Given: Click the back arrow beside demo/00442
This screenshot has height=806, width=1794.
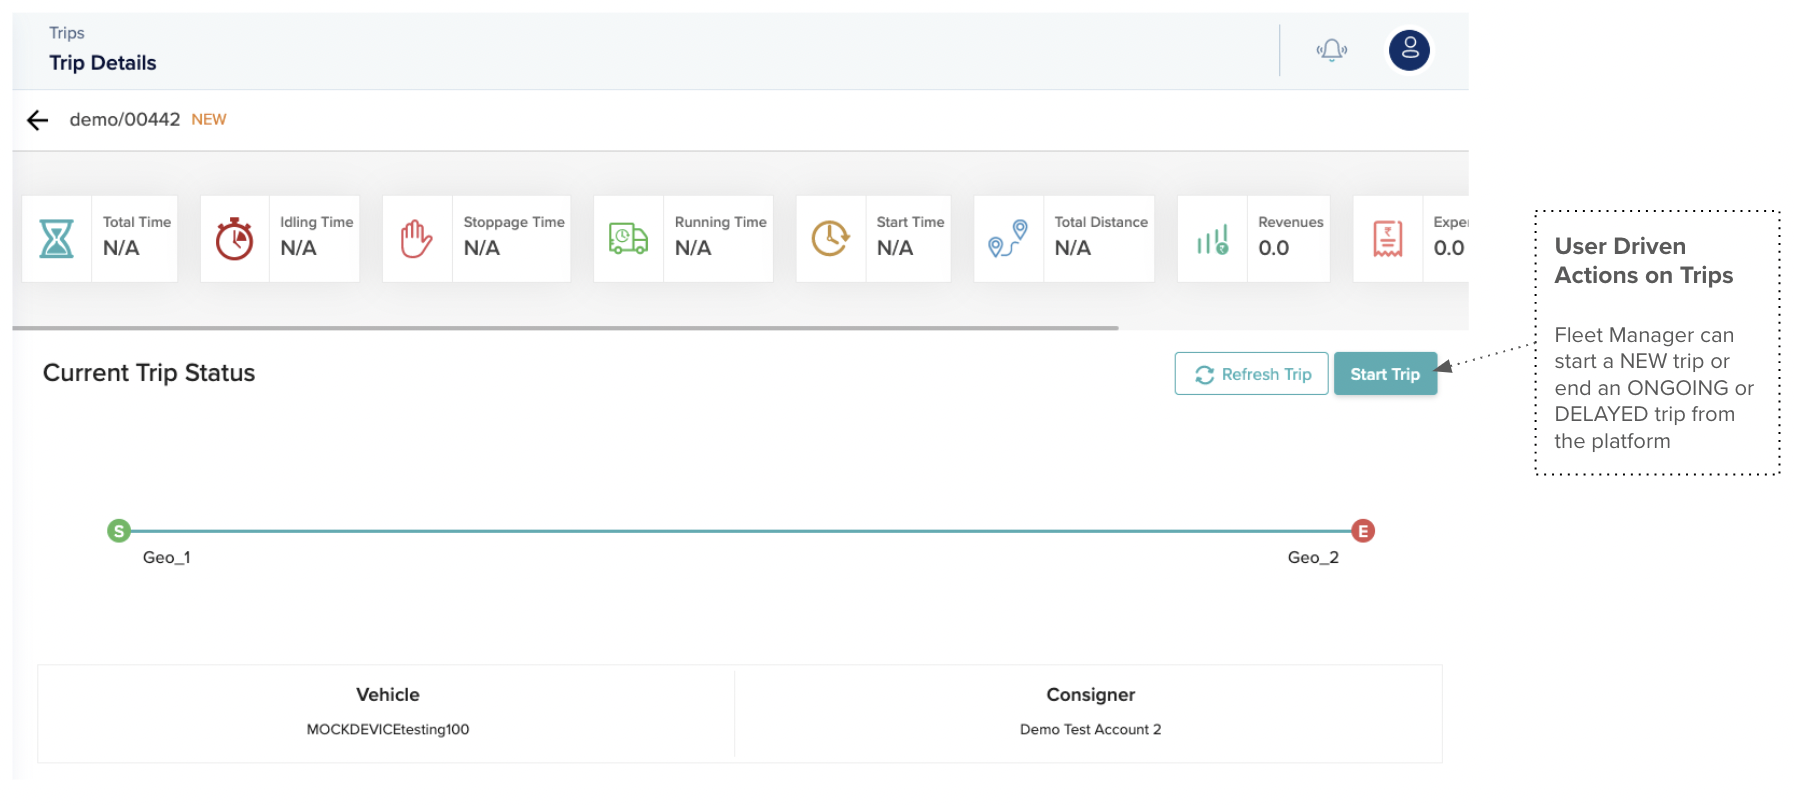Looking at the screenshot, I should click(x=38, y=121).
